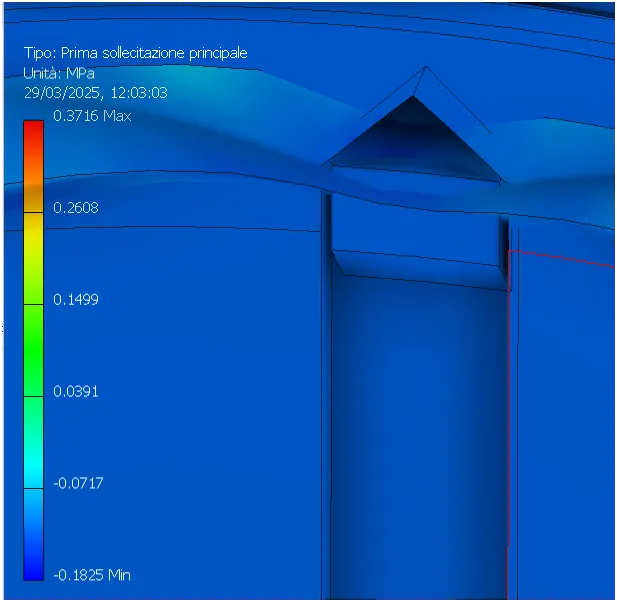Select the dark triangular notch in the model
This screenshot has height=602, width=617.
pyautogui.click(x=413, y=138)
